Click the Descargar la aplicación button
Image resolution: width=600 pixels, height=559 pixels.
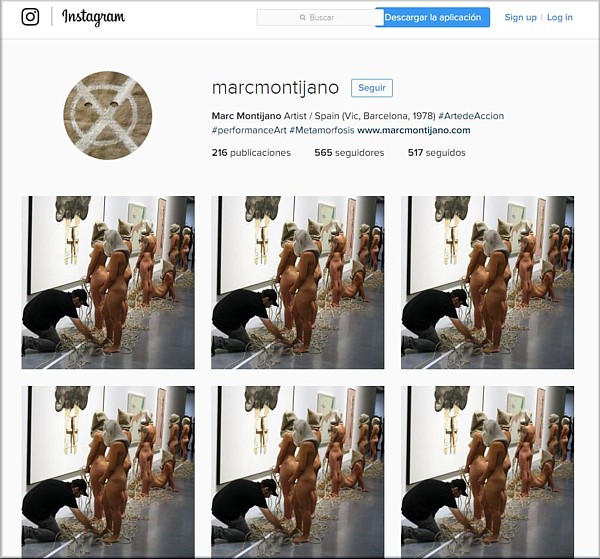432,17
